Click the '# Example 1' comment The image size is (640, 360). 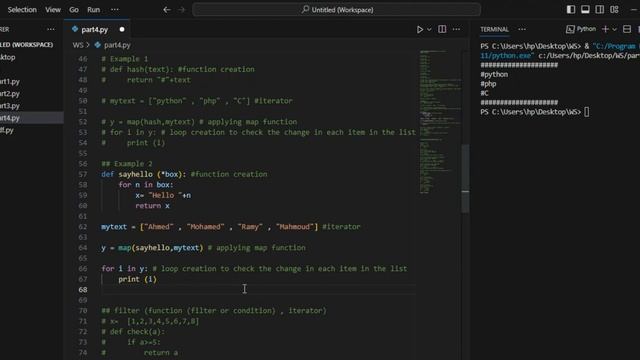[124, 59]
